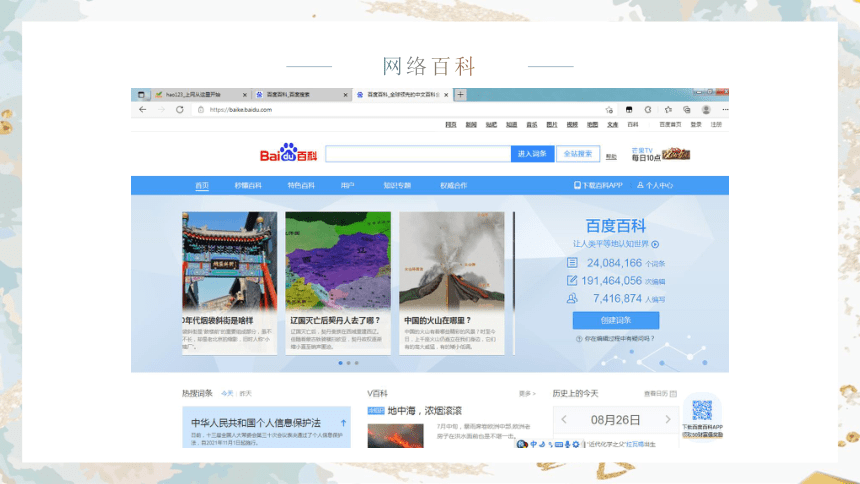
Task: Open 图片 in top links
Action: (552, 125)
